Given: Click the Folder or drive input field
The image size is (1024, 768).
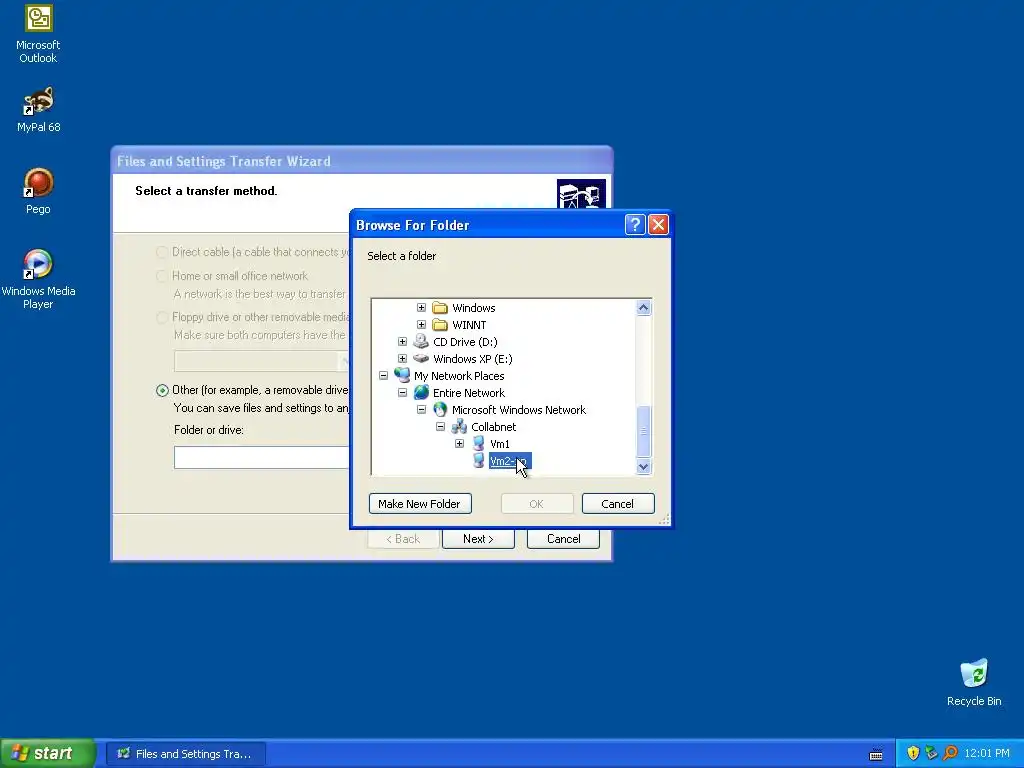Looking at the screenshot, I should [x=262, y=458].
